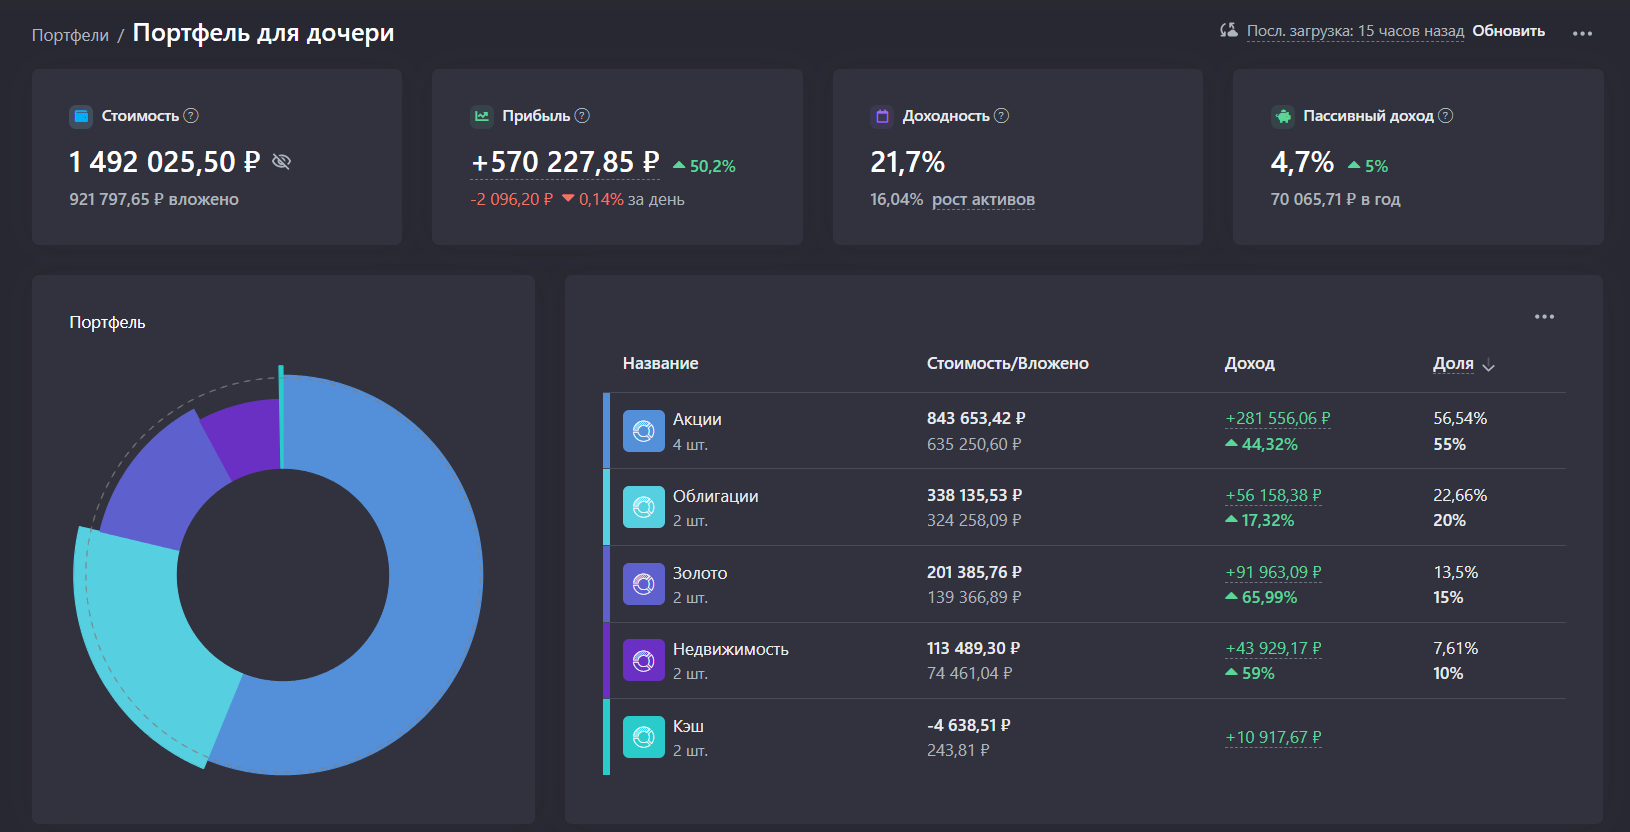Open the help tooltip next to Пассивный доход
Viewport: 1630px width, 832px height.
[1445, 116]
